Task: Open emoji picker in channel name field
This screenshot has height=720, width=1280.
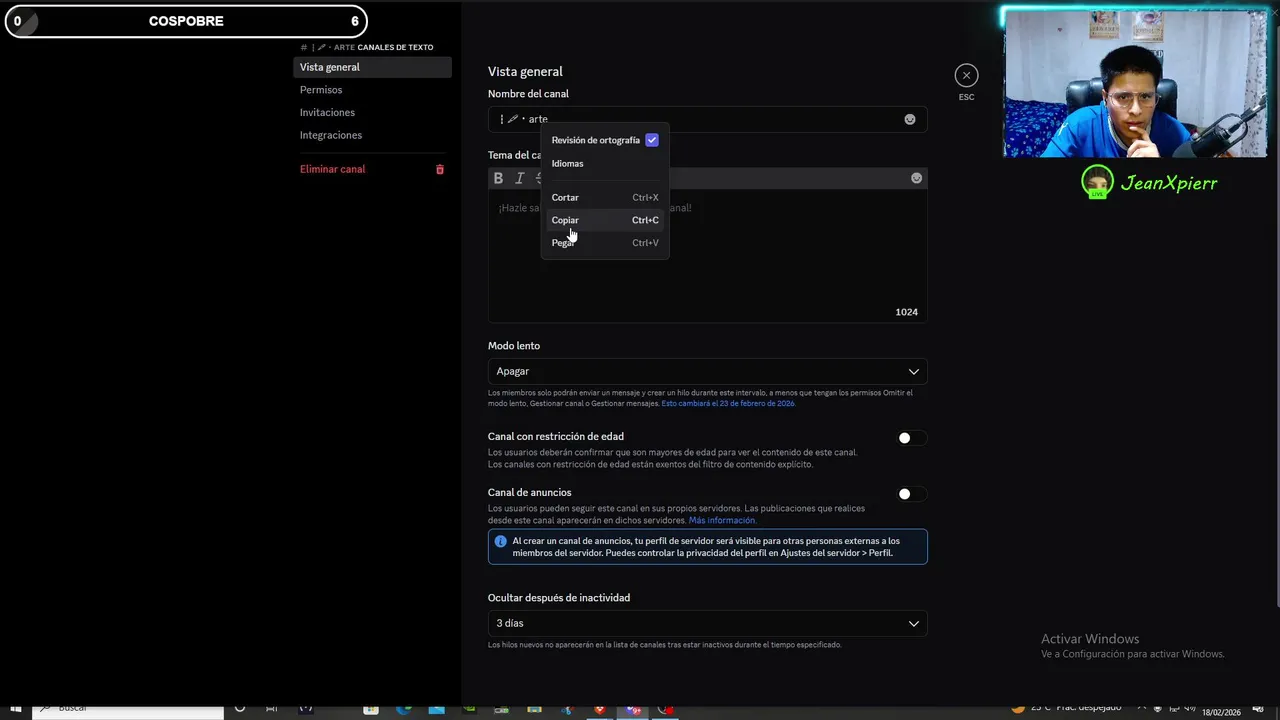Action: [910, 119]
